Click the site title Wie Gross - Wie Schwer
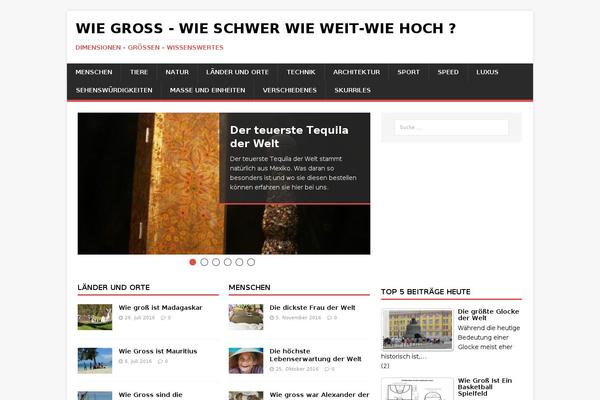Screen dimensions: 600x400 [266, 28]
